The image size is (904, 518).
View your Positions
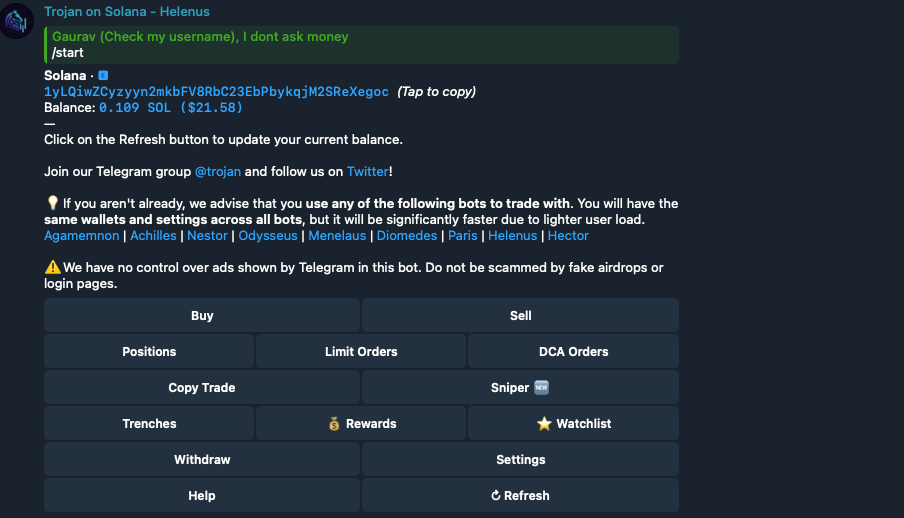[149, 351]
